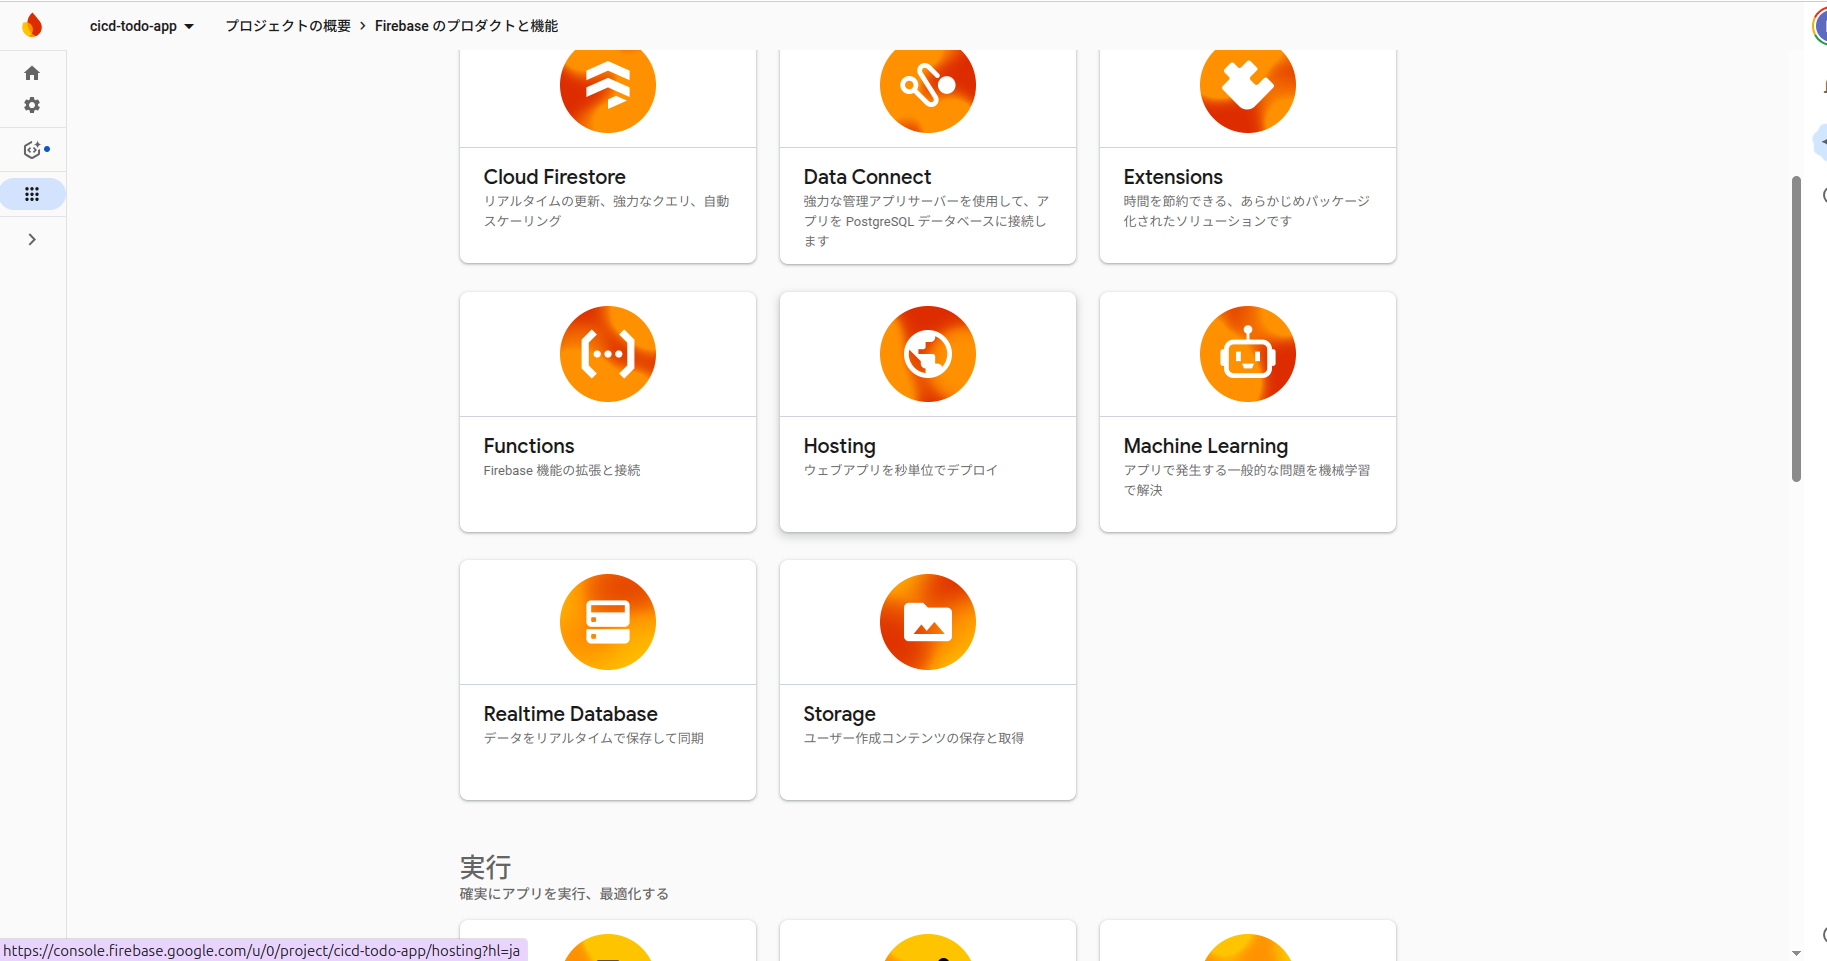
Task: Open the Realtime Database title
Action: click(571, 714)
